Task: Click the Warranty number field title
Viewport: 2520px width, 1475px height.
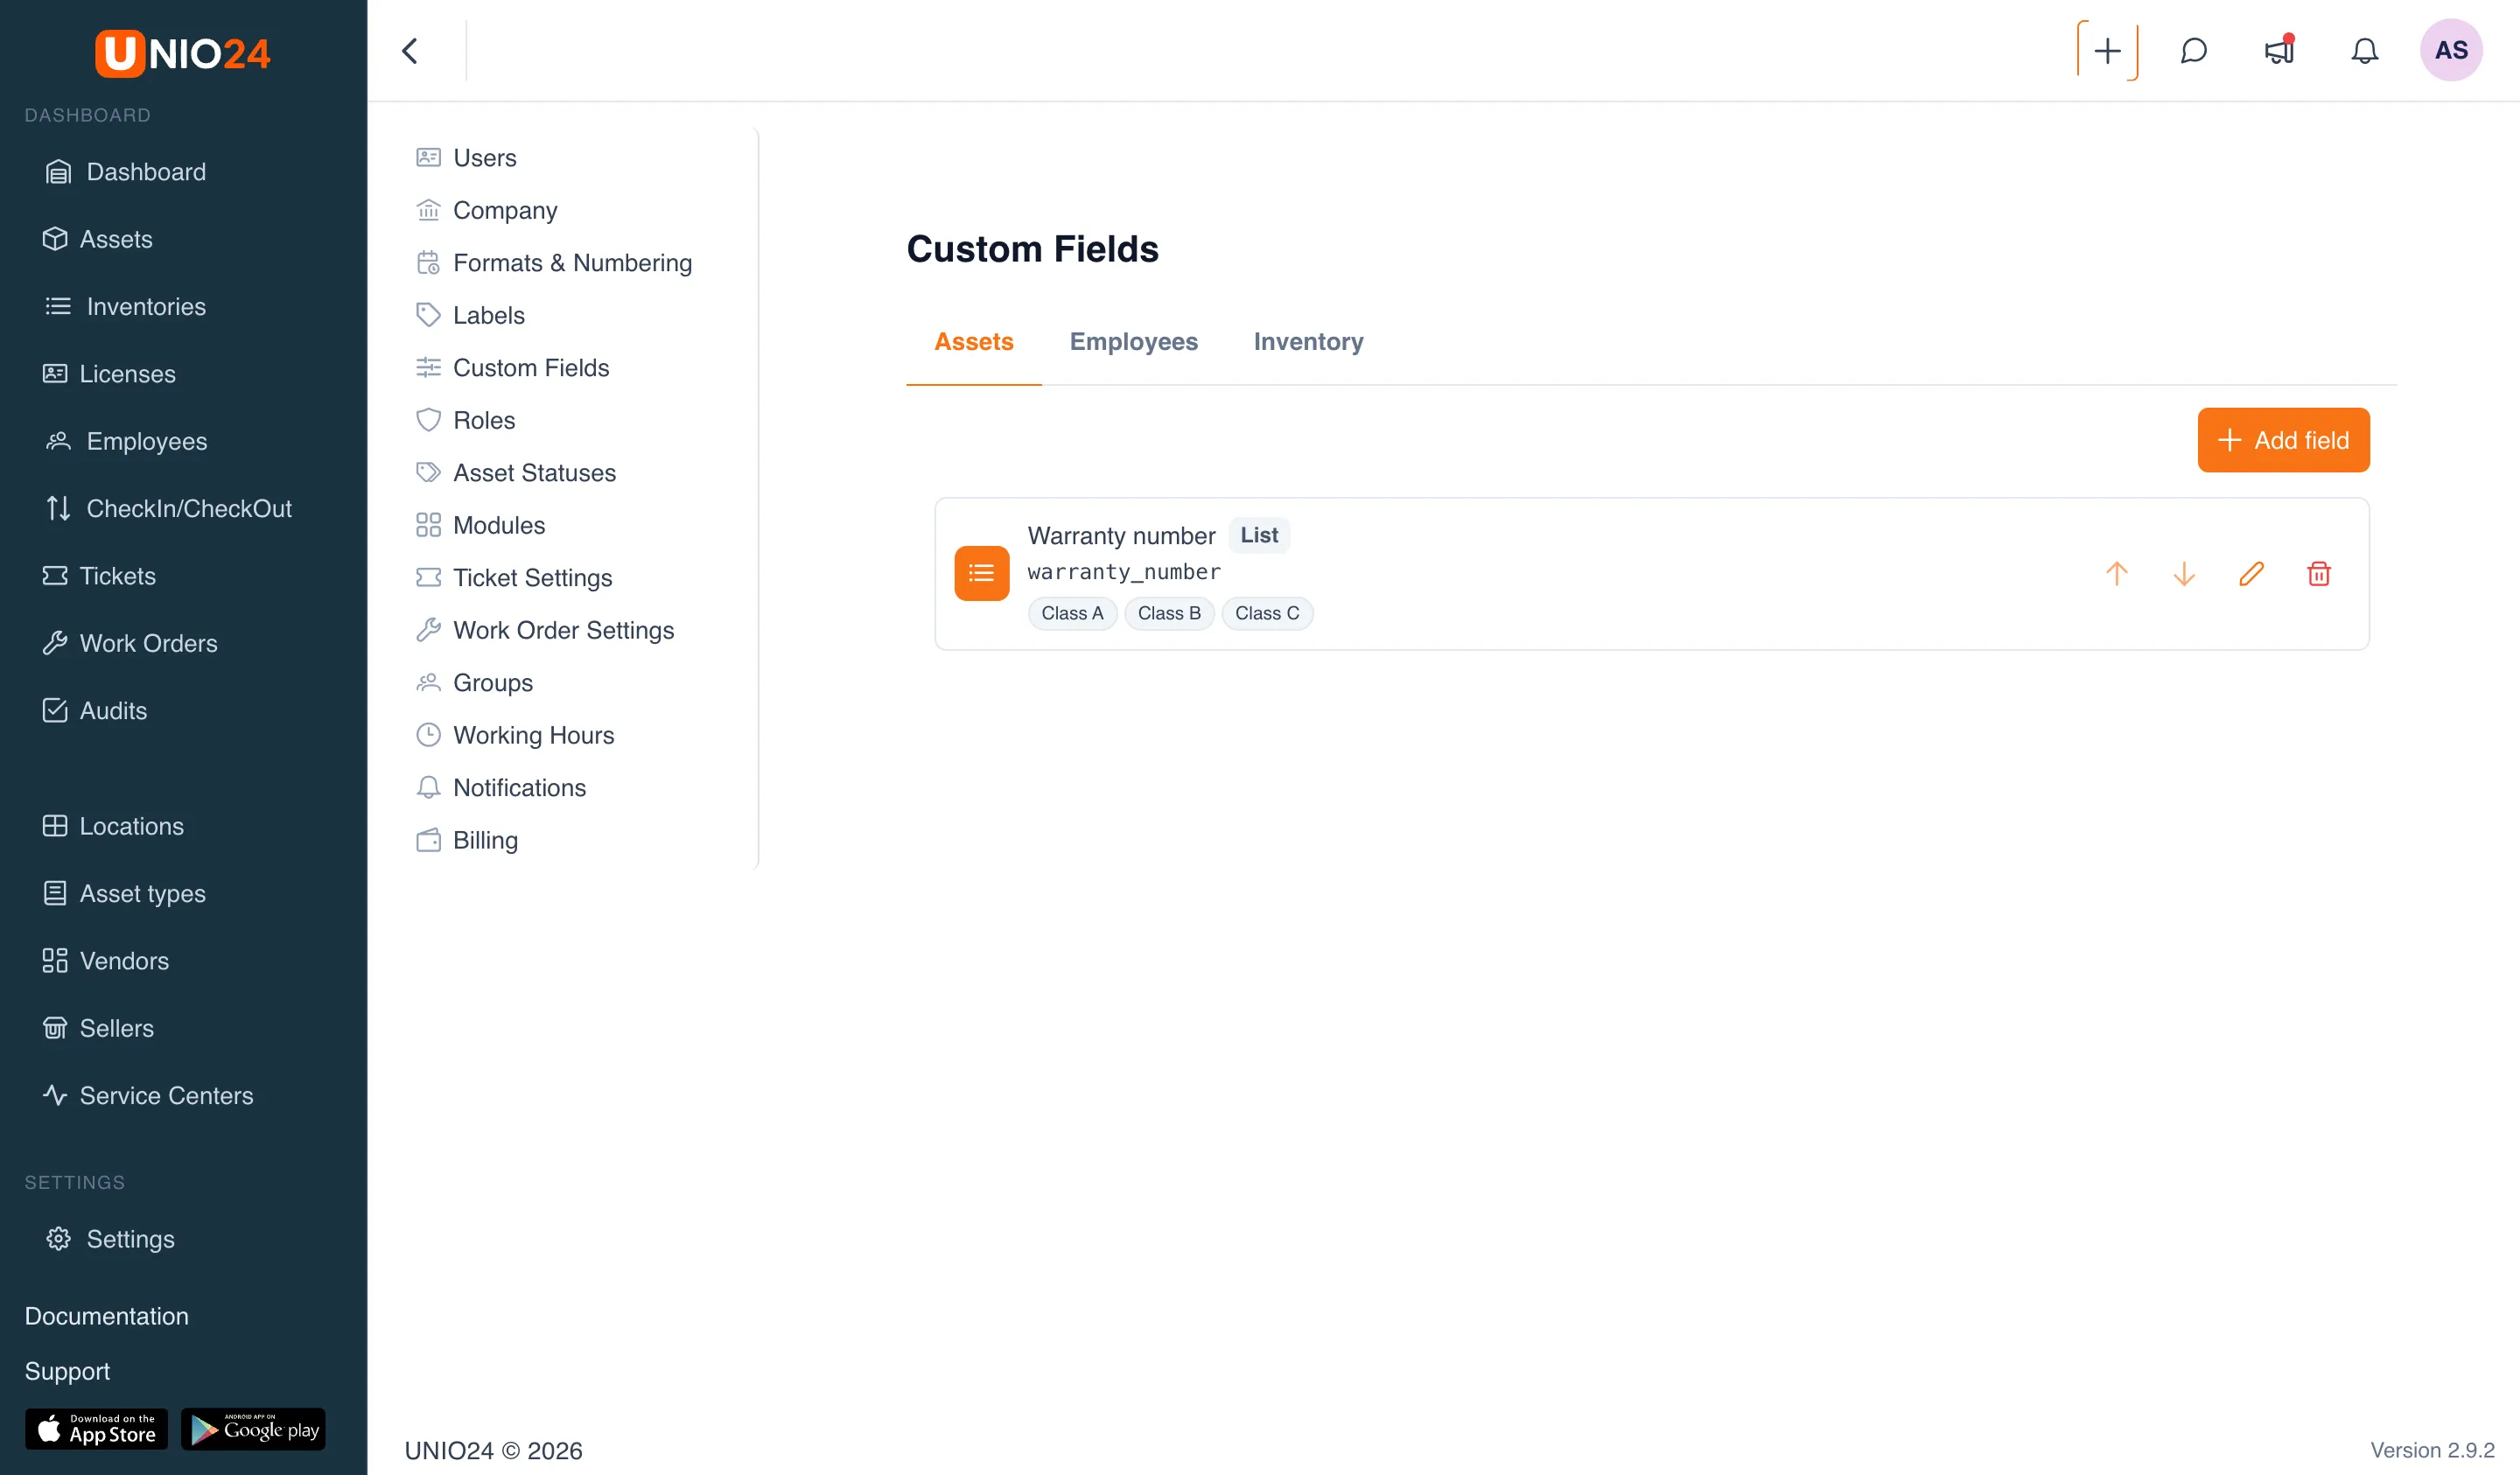Action: 1121,536
